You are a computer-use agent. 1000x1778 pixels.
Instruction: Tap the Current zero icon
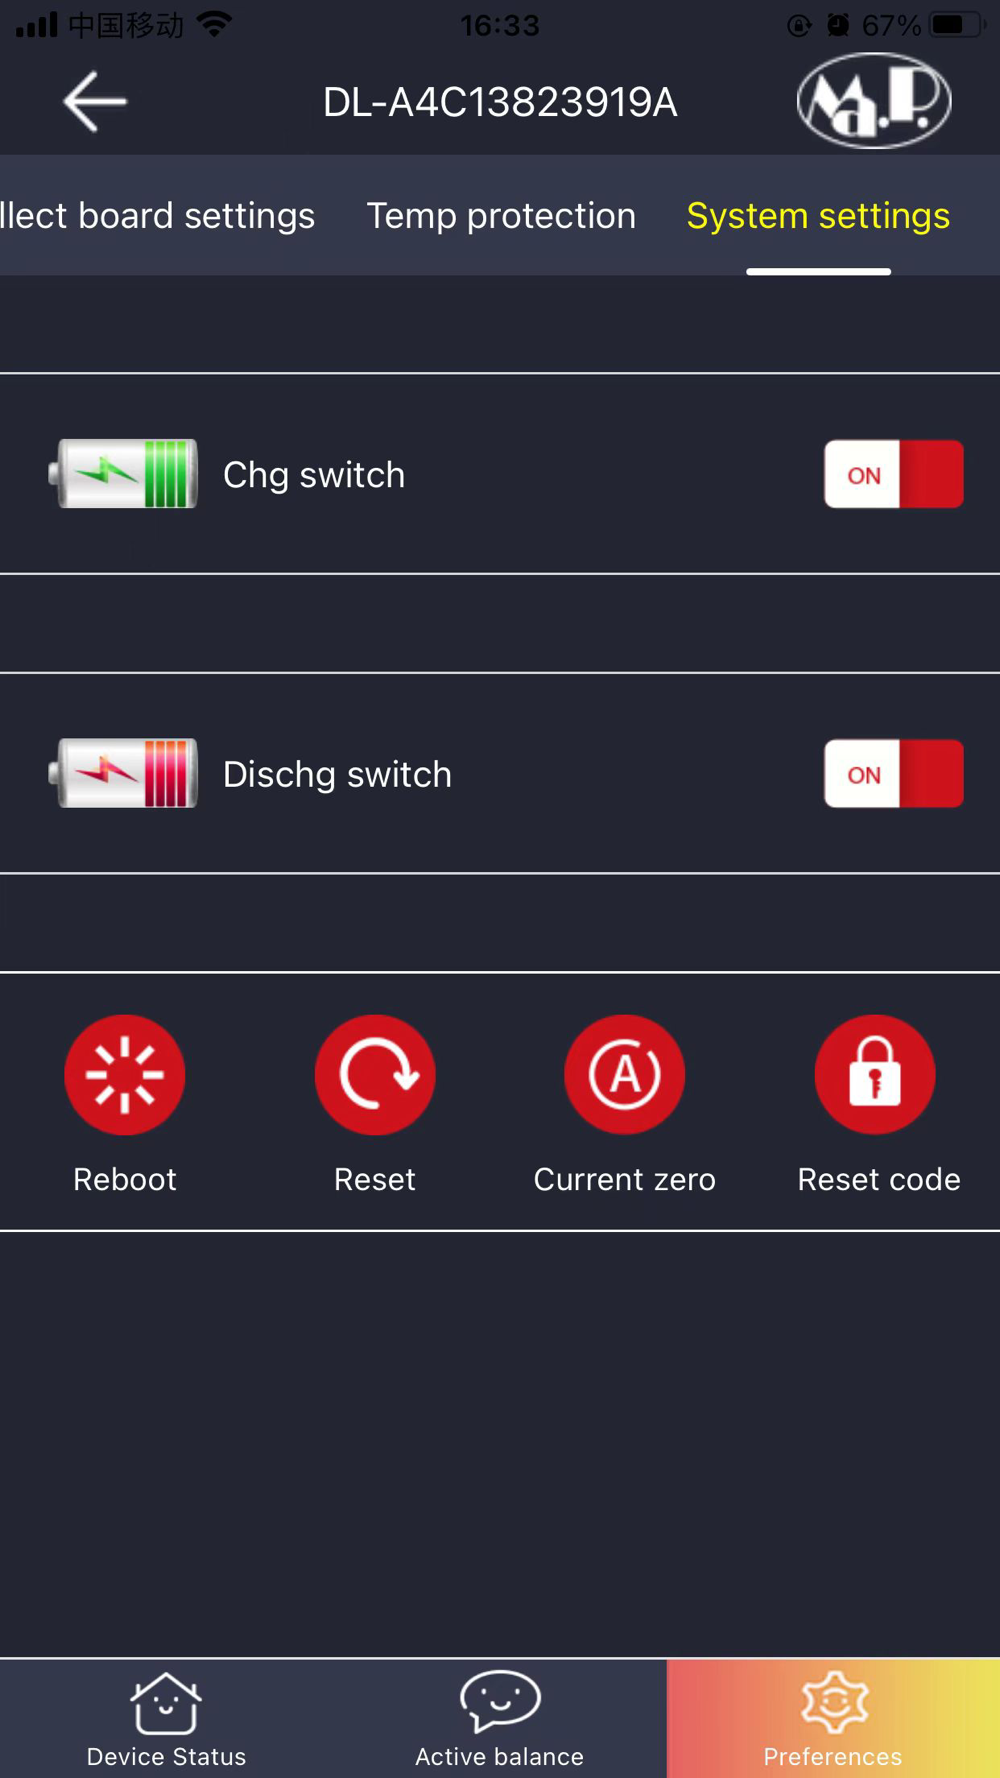pyautogui.click(x=625, y=1075)
